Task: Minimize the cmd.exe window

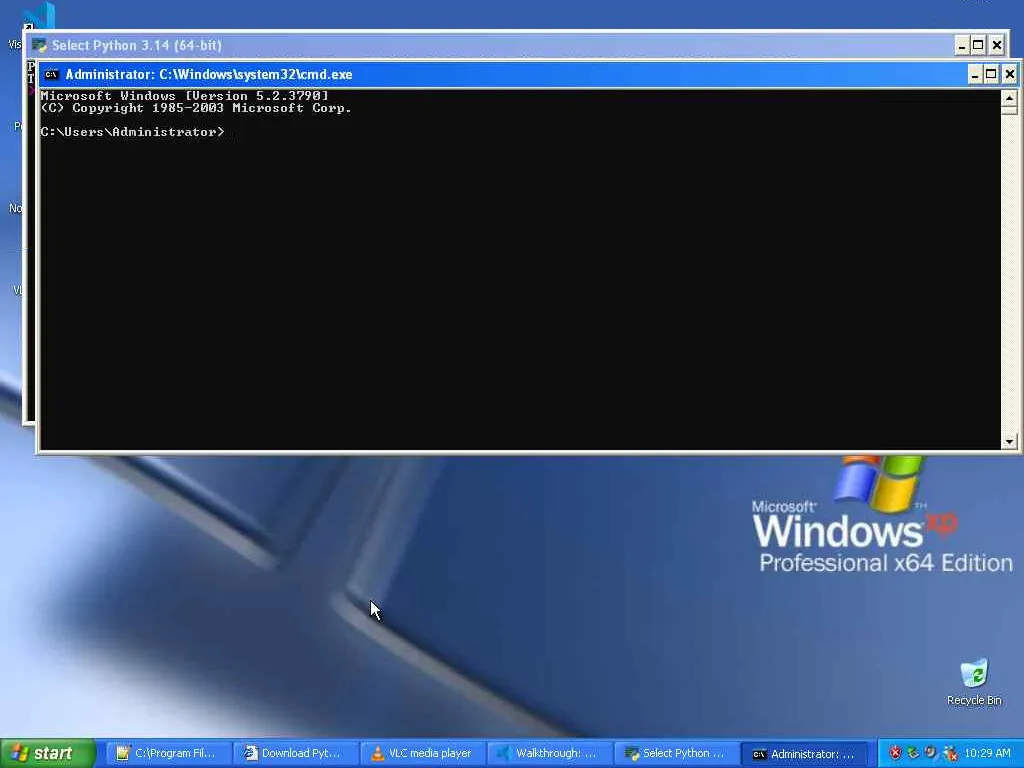Action: pos(974,74)
